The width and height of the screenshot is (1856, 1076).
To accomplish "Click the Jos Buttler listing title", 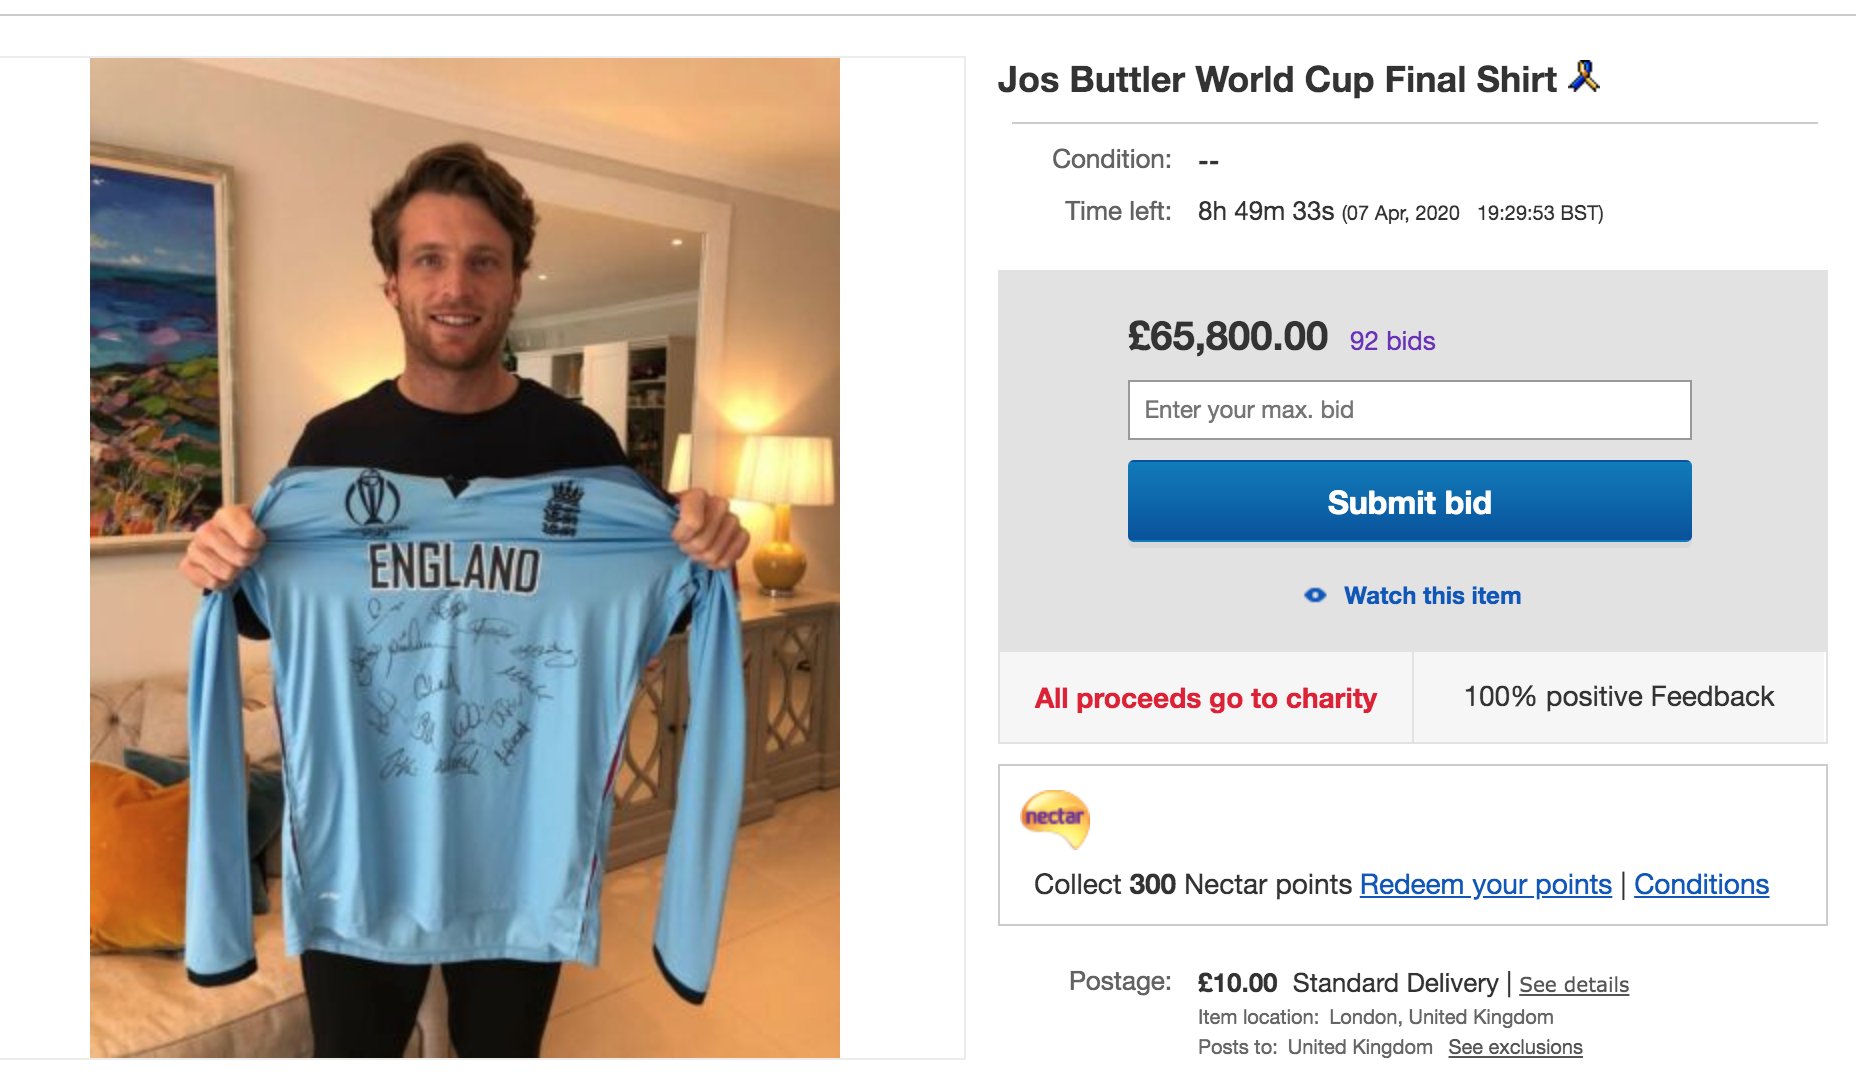I will tap(1277, 79).
